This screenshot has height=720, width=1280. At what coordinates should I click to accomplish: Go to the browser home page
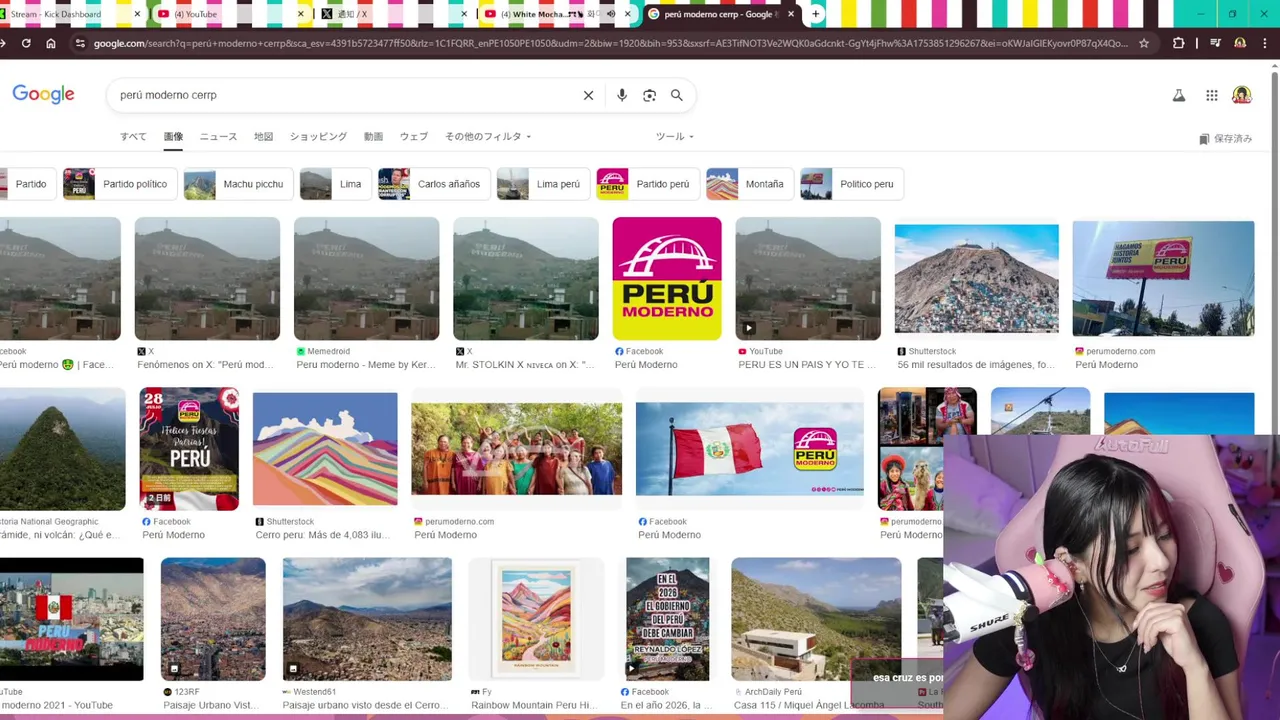pyautogui.click(x=51, y=43)
